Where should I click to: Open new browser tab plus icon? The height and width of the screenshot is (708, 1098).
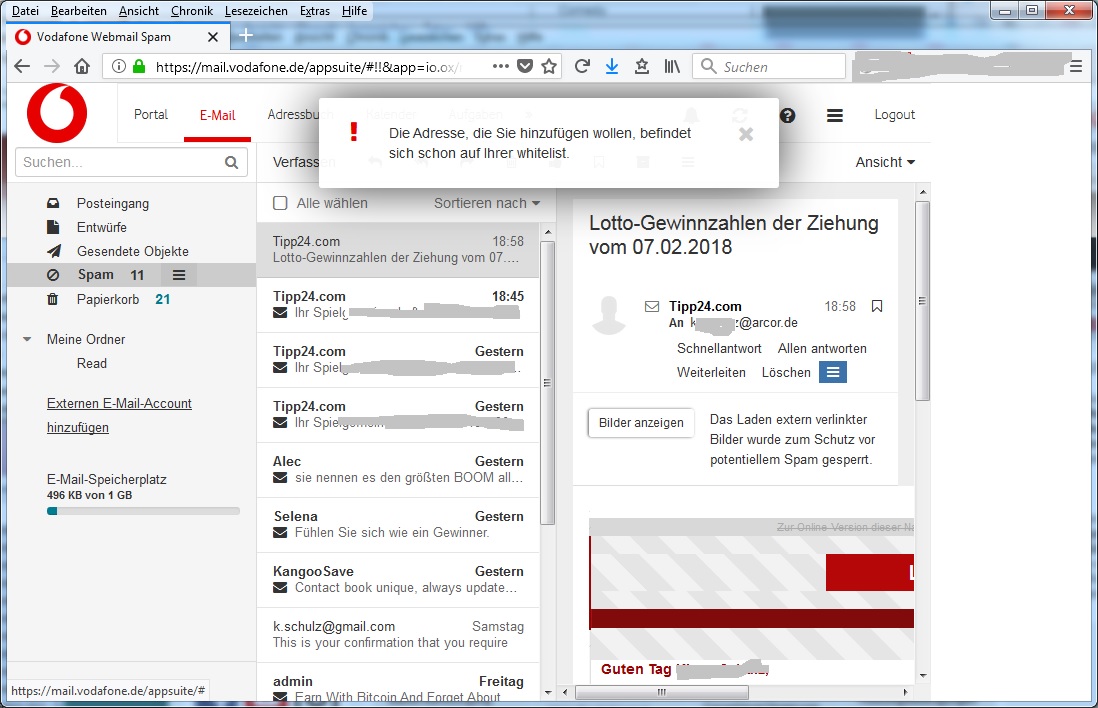(246, 36)
